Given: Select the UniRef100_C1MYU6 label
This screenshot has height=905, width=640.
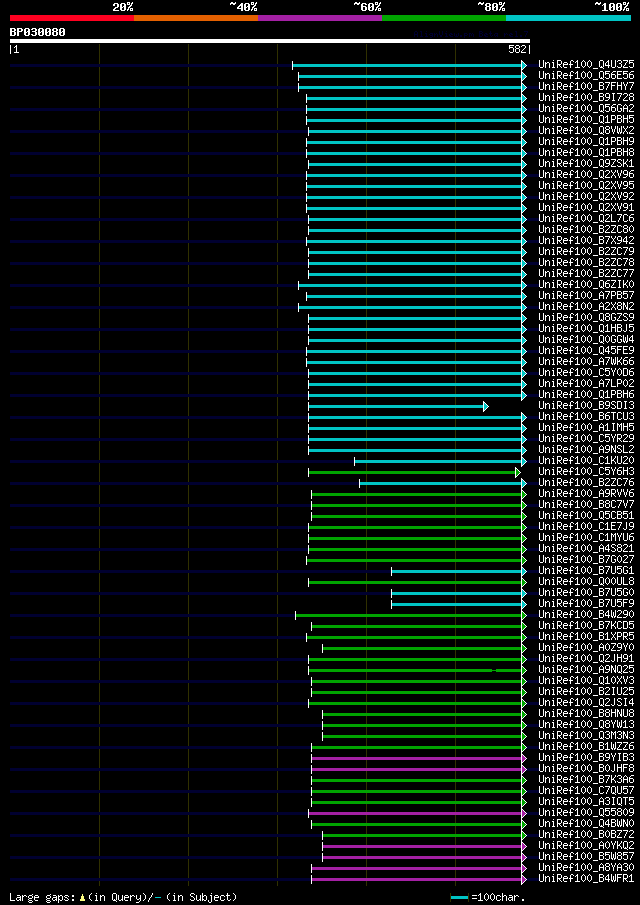Looking at the screenshot, I should [x=586, y=538].
